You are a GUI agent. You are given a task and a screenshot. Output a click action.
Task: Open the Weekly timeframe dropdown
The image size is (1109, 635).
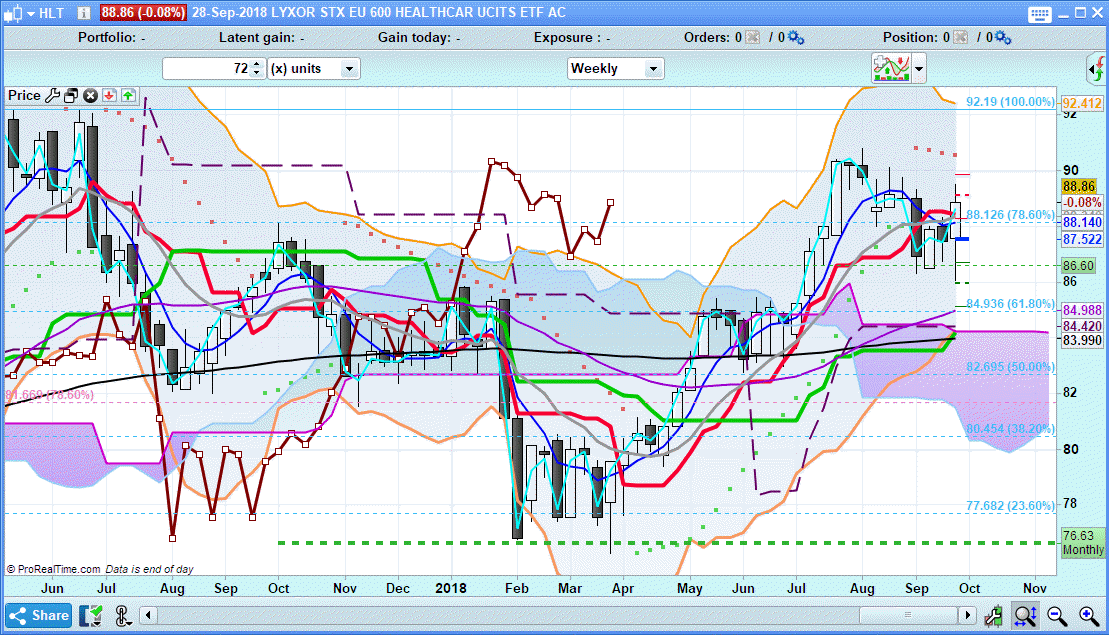[615, 69]
